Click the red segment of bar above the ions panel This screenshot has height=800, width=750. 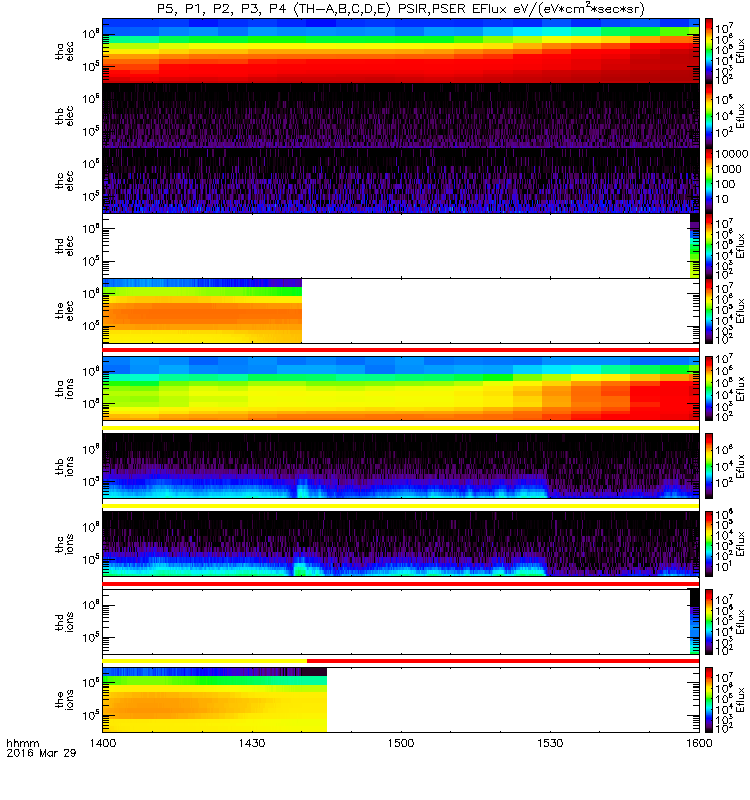tap(503, 661)
